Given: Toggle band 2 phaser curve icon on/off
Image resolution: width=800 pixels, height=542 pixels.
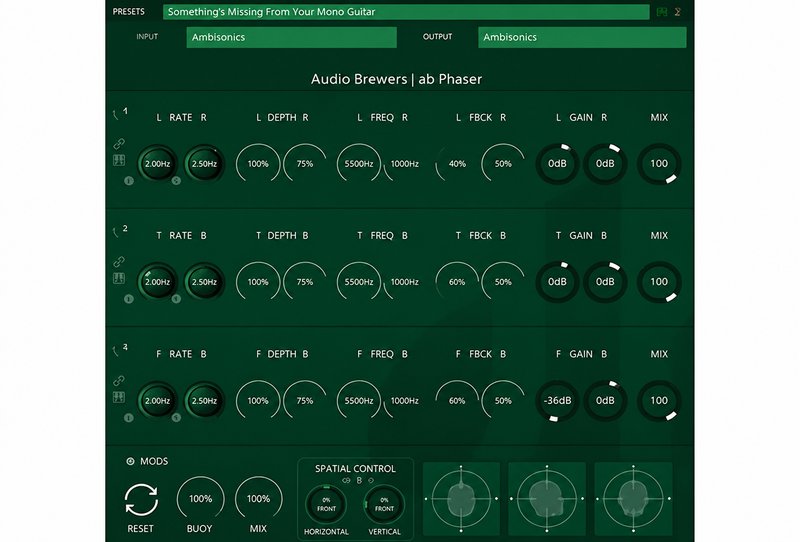Looking at the screenshot, I should [116, 233].
